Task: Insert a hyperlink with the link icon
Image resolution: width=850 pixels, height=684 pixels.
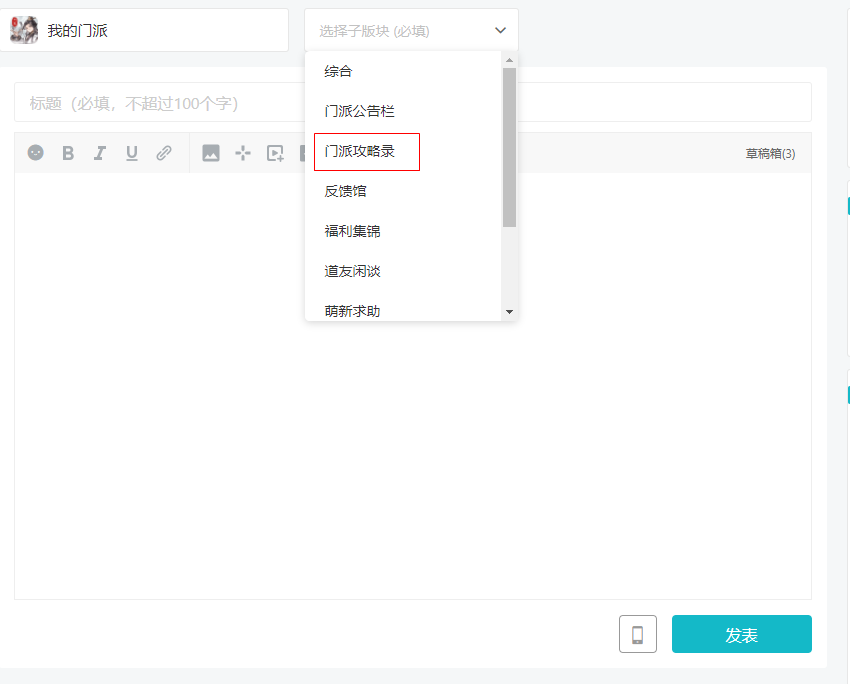Action: 164,153
